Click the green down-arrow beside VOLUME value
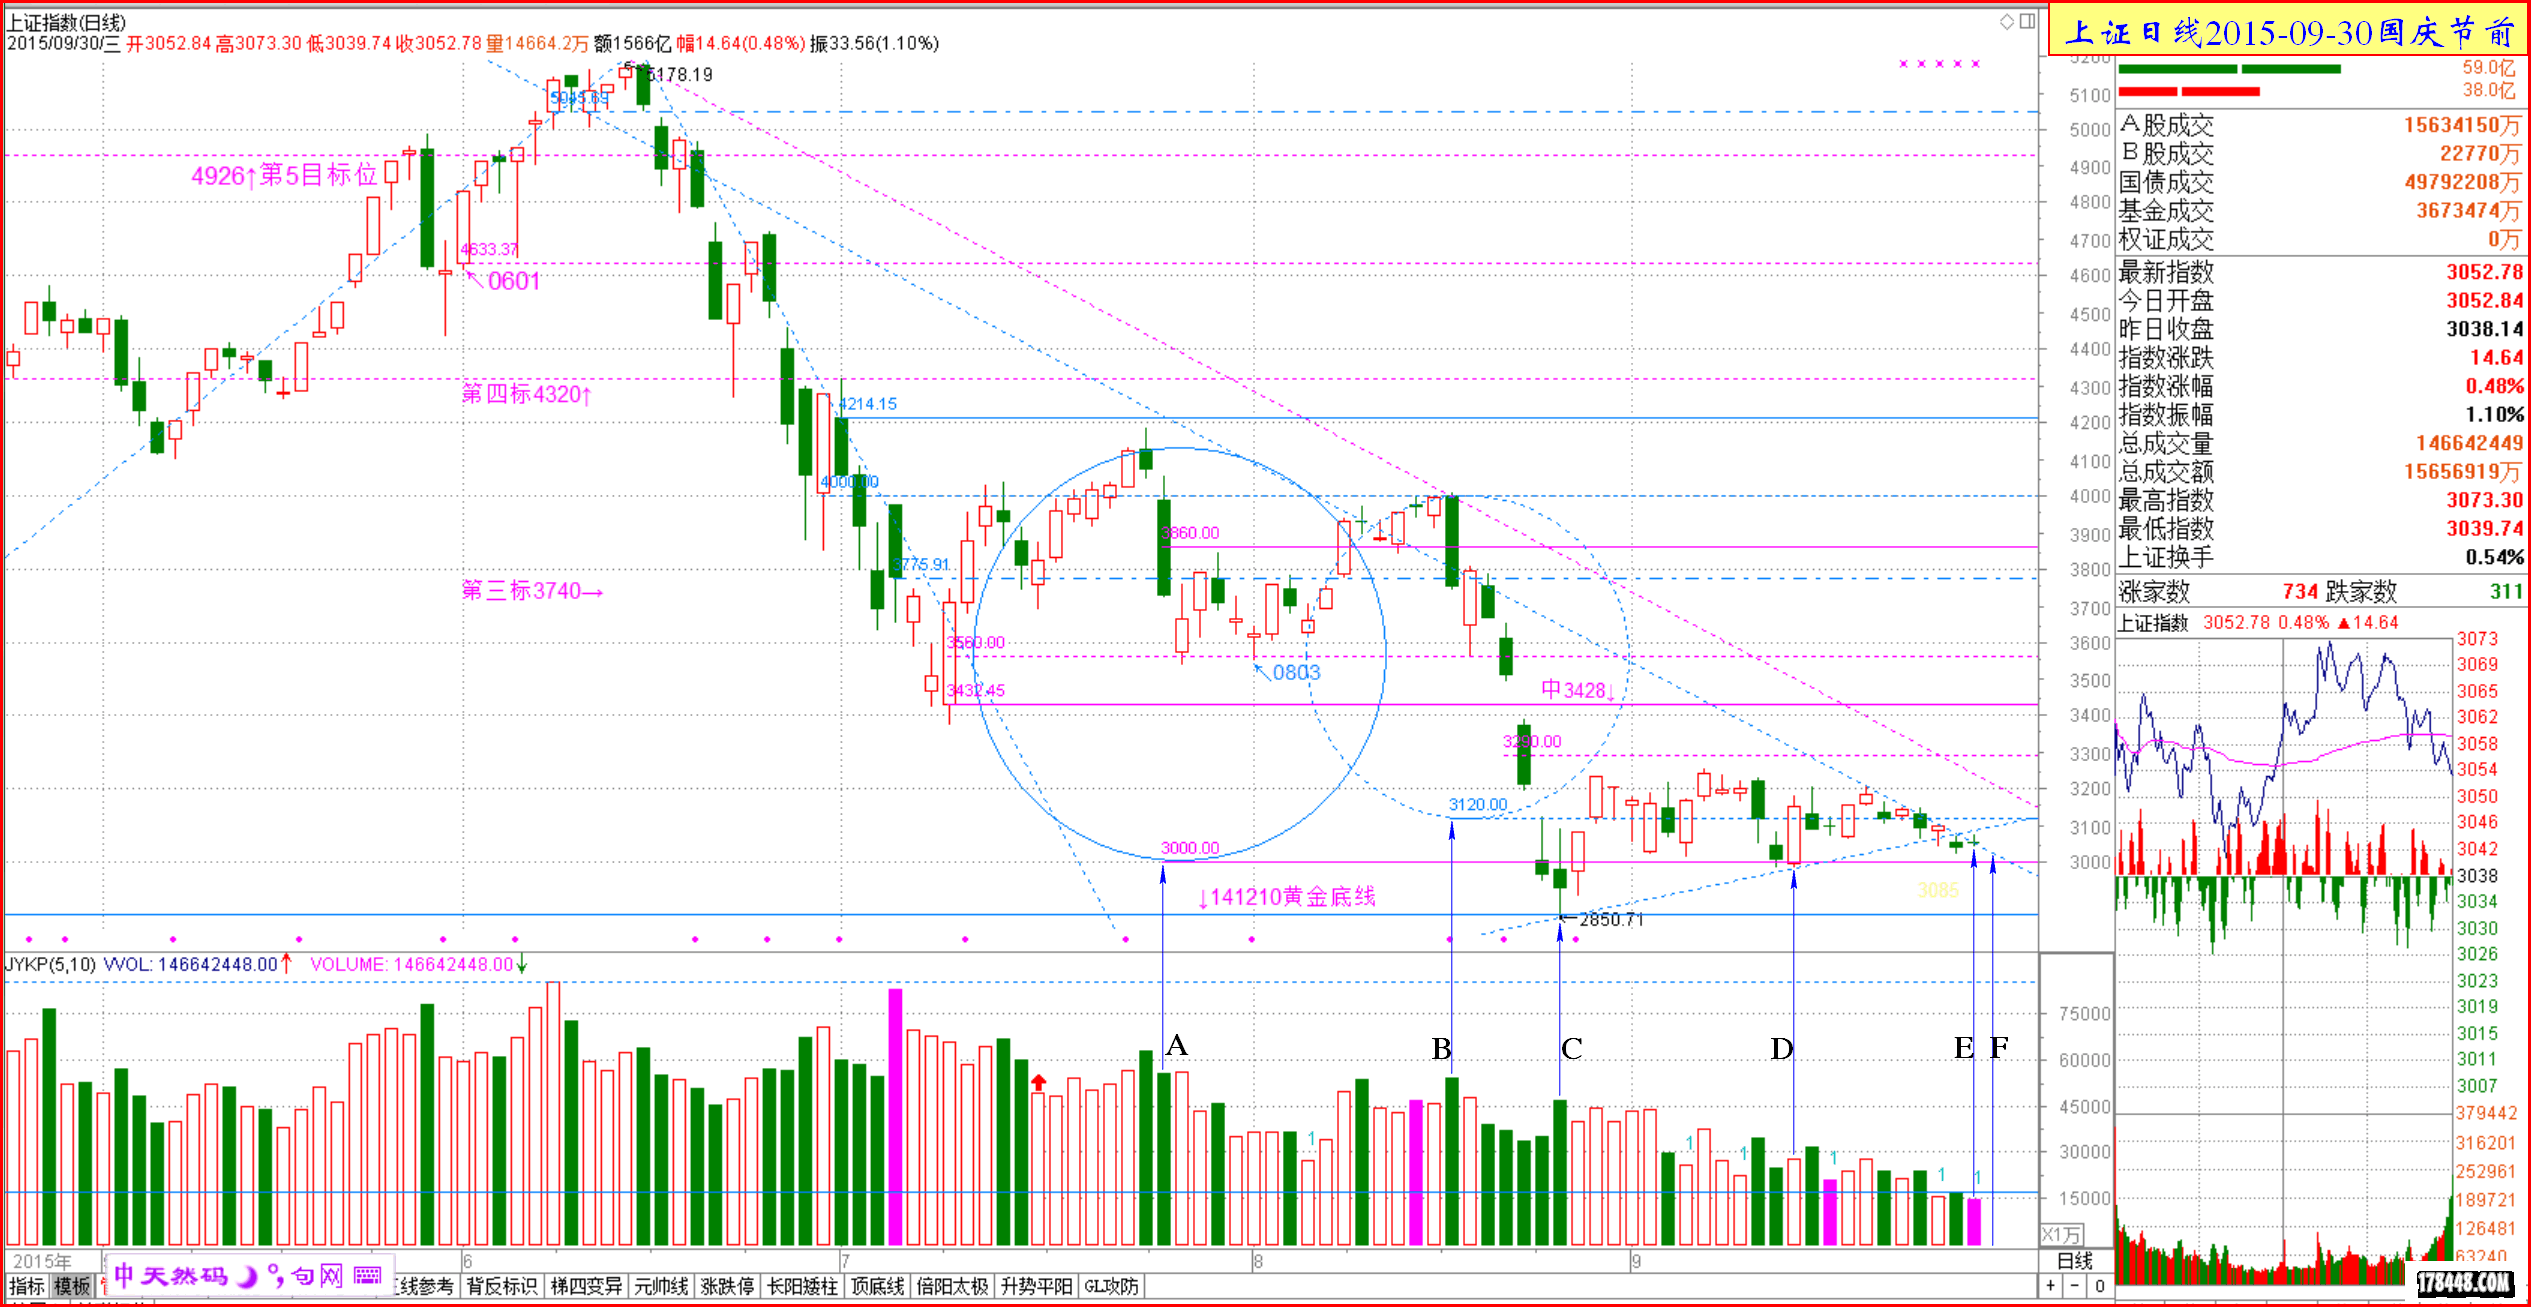2531x1307 pixels. pos(522,964)
